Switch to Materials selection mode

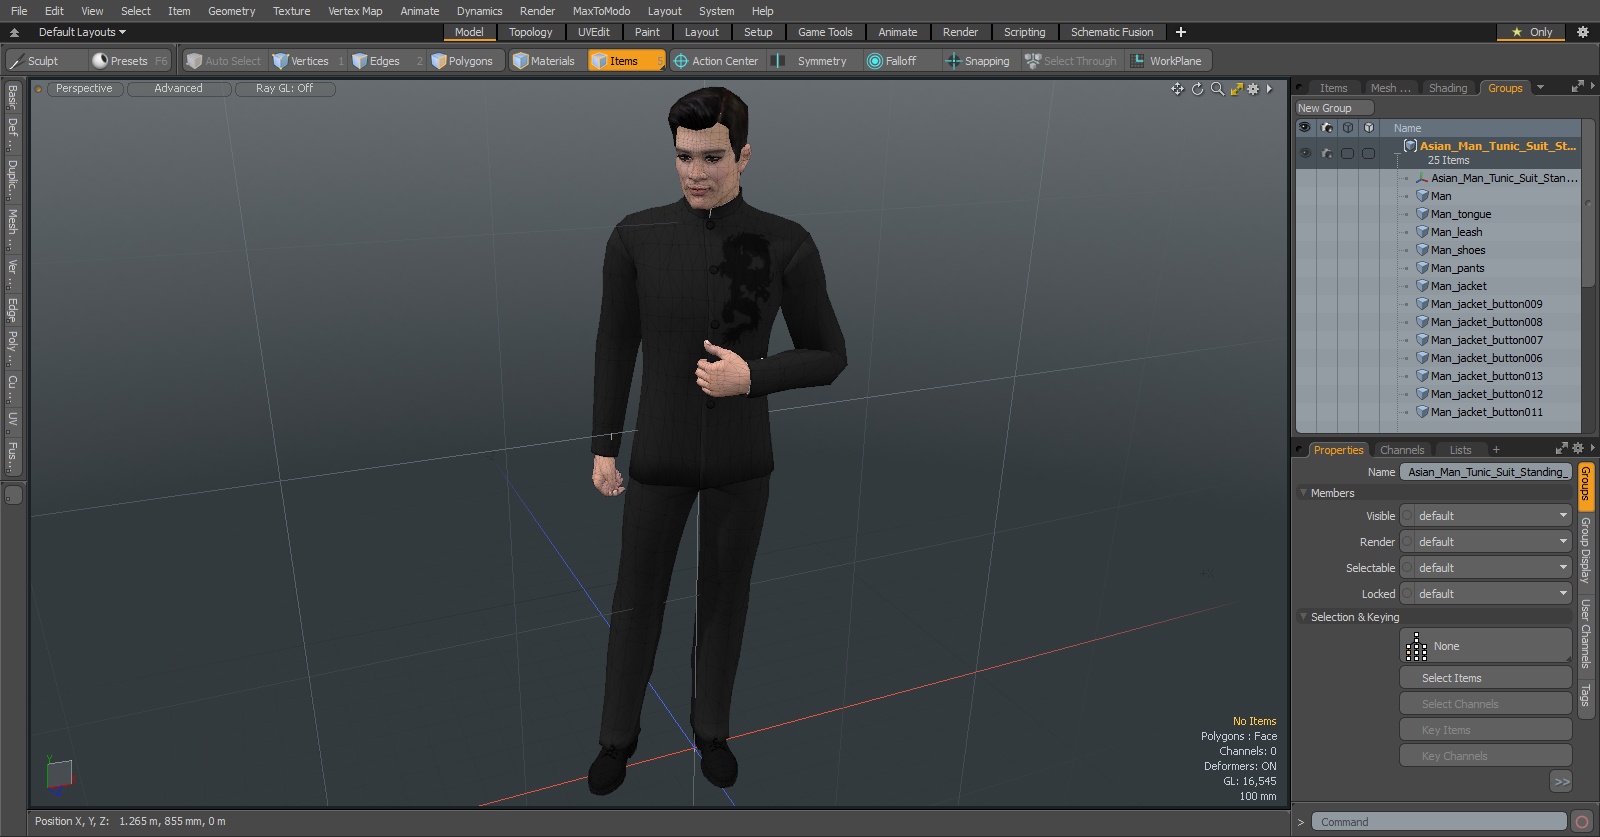pyautogui.click(x=545, y=61)
